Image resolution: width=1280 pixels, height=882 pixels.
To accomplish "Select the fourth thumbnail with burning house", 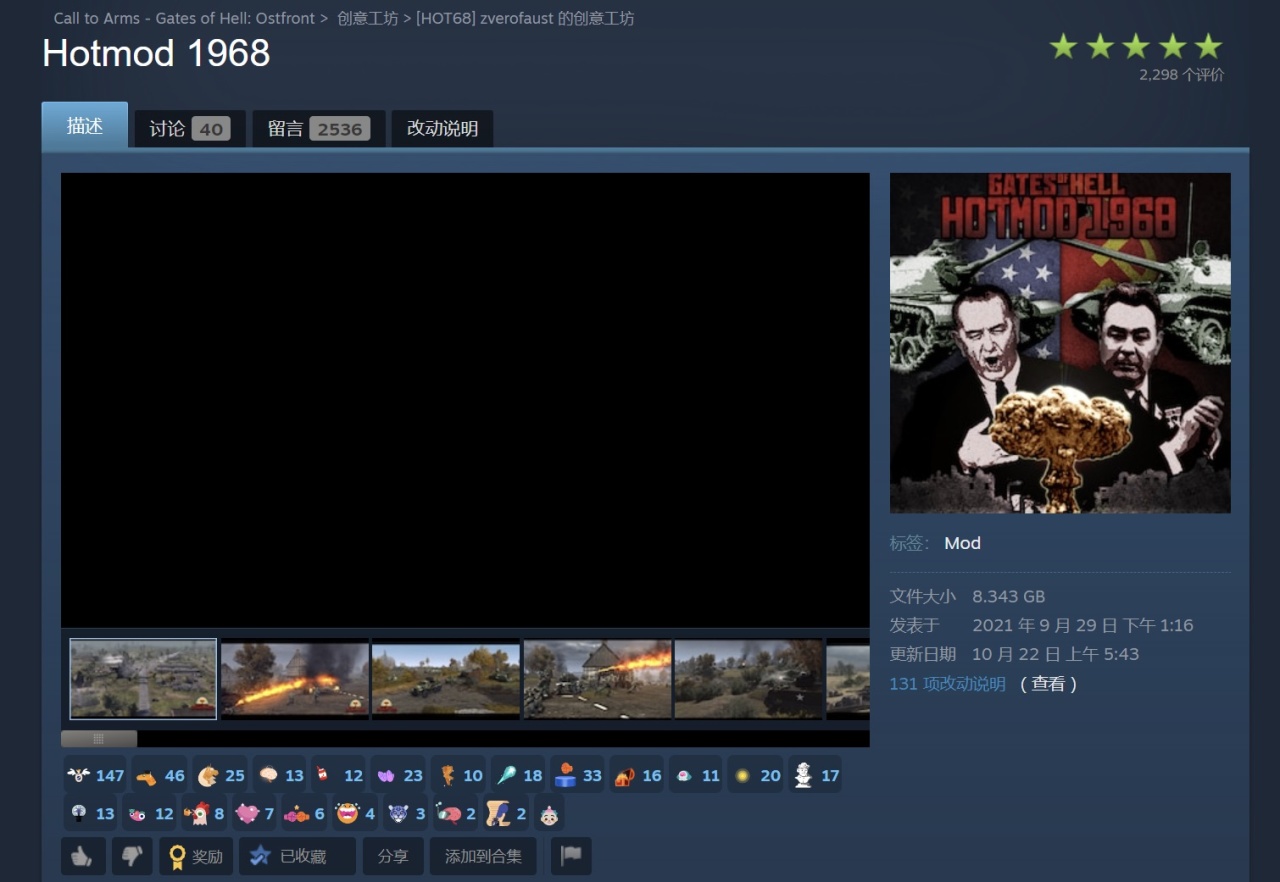I will pyautogui.click(x=597, y=679).
